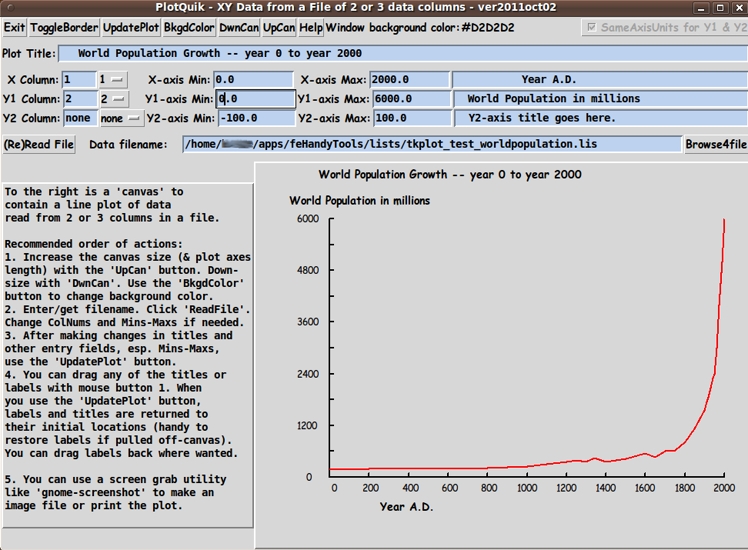
Task: Click UpdatePlot to redraw the graph
Action: pos(130,28)
